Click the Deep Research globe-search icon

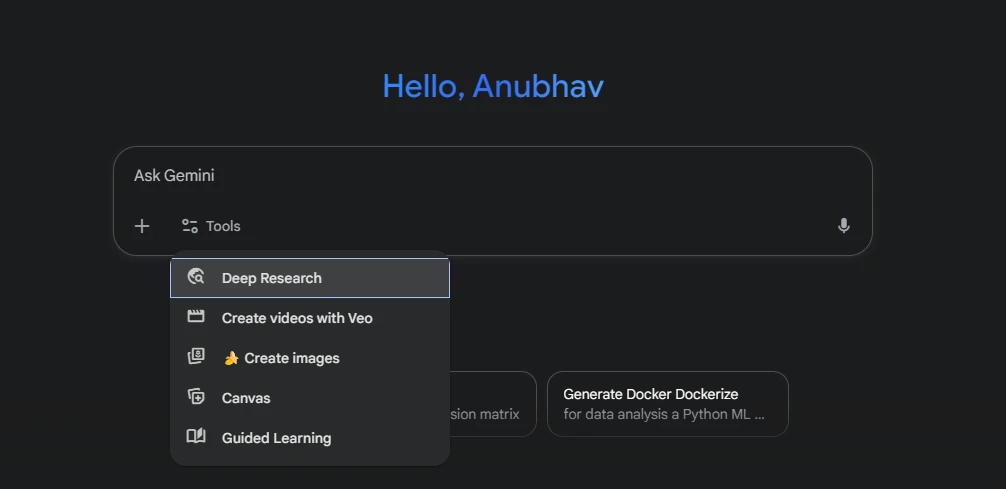(x=196, y=277)
